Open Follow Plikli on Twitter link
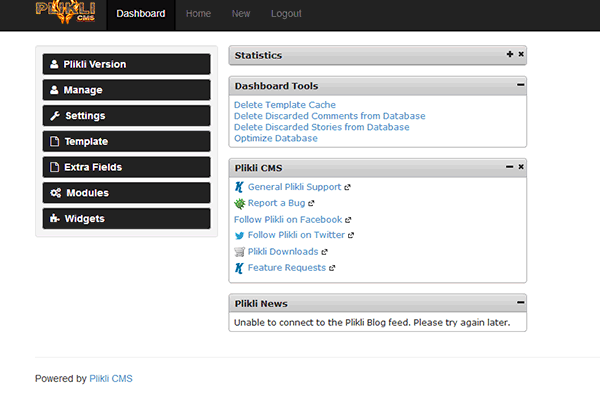 point(296,235)
